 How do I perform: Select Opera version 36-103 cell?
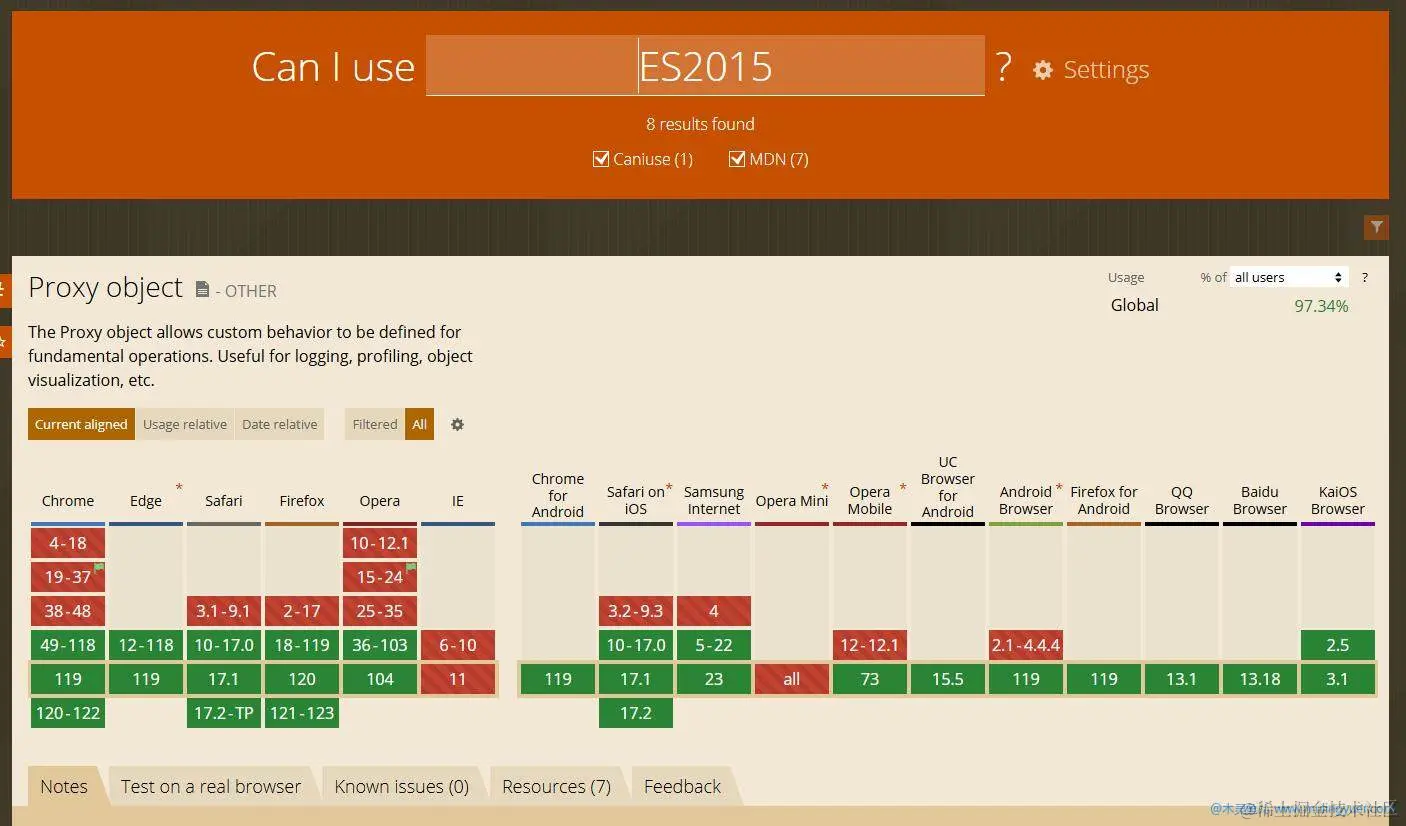coord(380,645)
